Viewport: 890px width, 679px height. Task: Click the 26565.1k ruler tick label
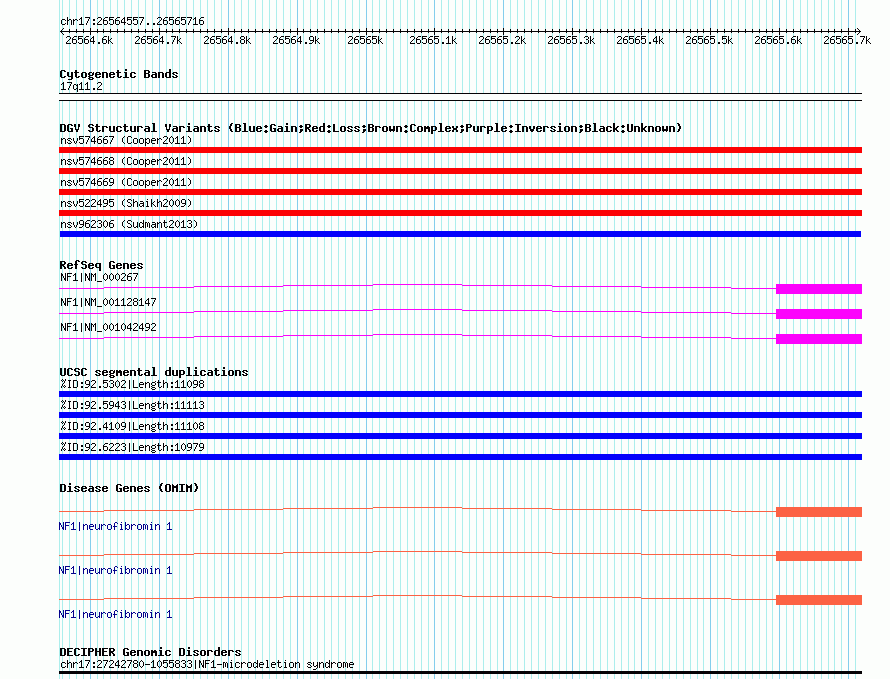click(x=433, y=40)
